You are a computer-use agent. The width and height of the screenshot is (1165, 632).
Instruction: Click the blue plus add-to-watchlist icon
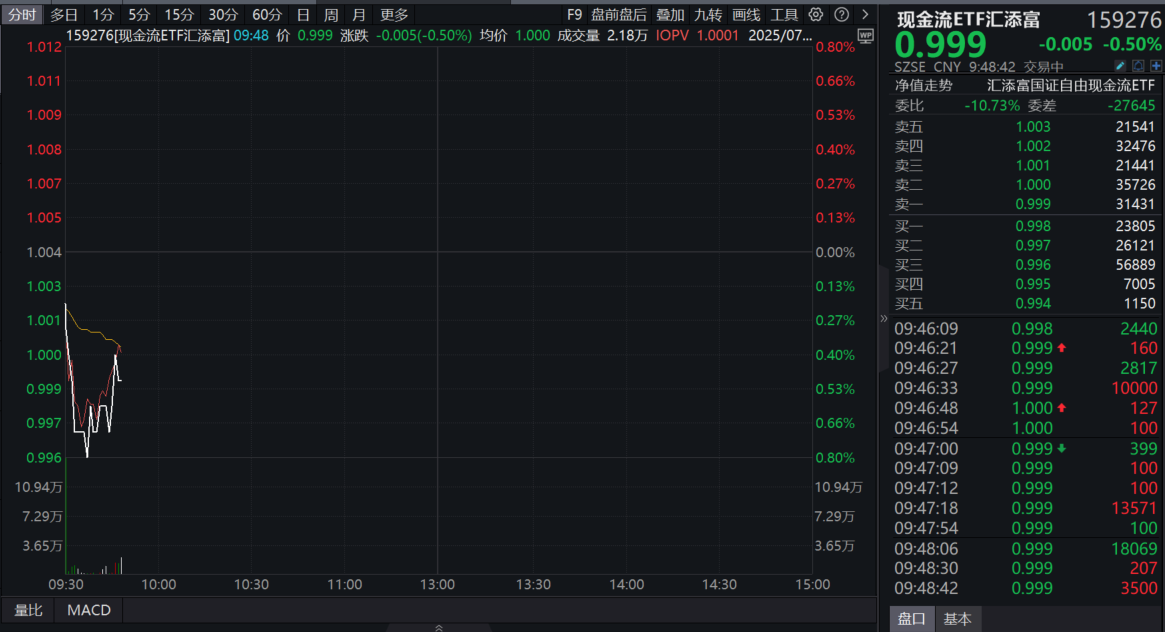pyautogui.click(x=1155, y=66)
